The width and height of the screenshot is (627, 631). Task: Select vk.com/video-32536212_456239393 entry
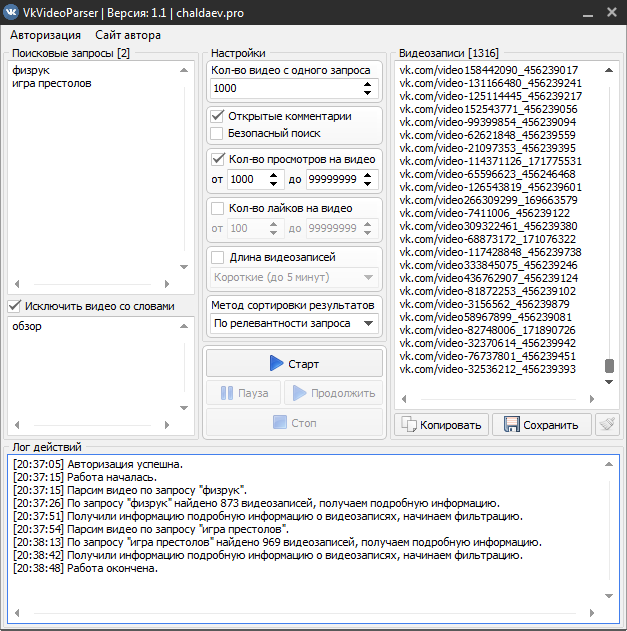pos(487,369)
